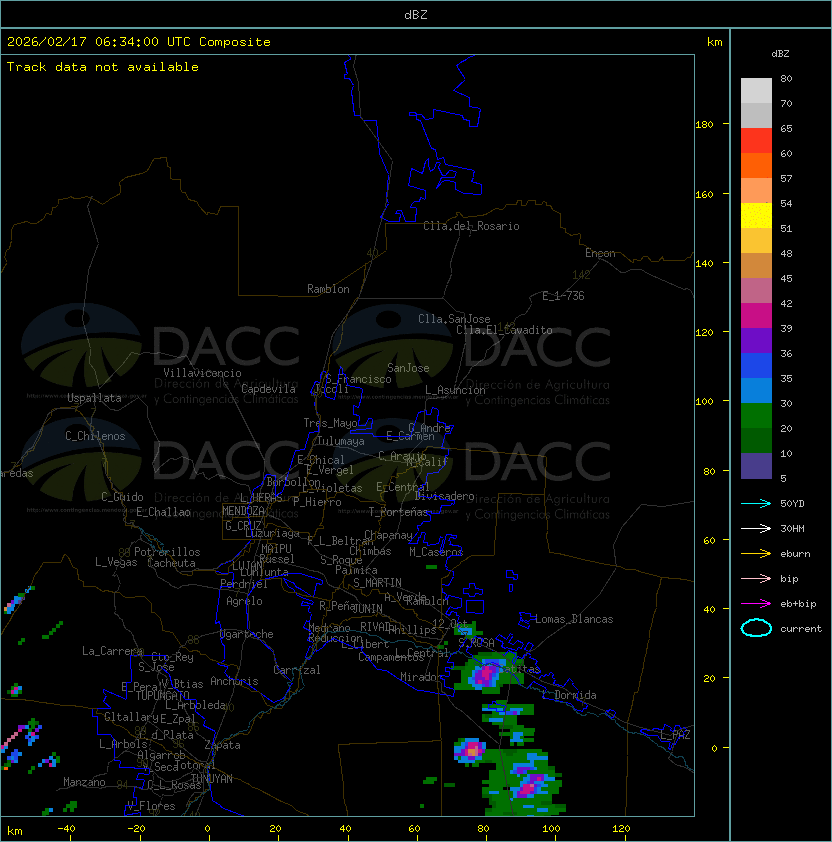Click the '180' tick on the right axis
Viewport: 832px width, 842px height.
[704, 125]
